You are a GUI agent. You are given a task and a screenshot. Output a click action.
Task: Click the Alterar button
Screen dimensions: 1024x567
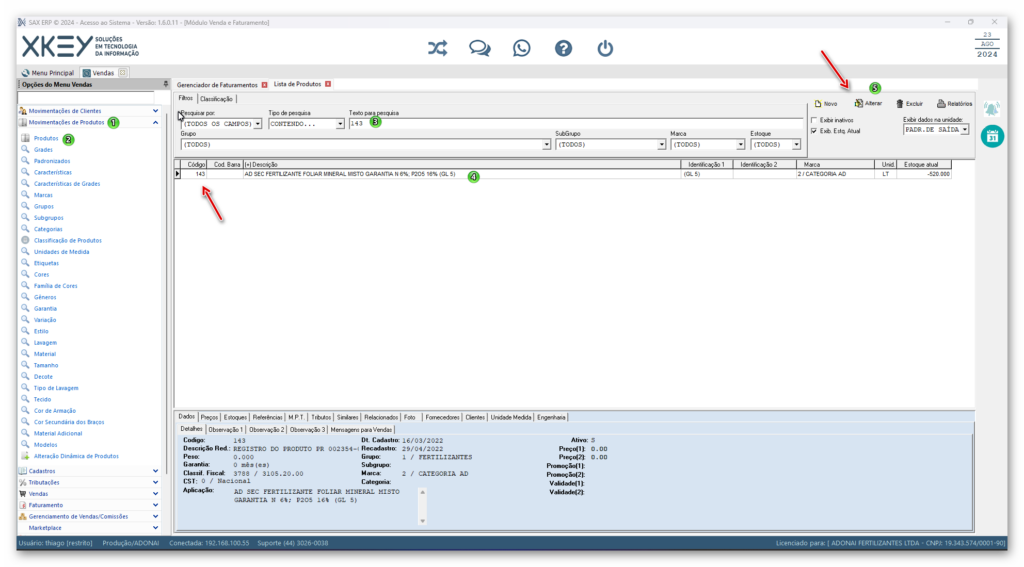[x=869, y=104]
